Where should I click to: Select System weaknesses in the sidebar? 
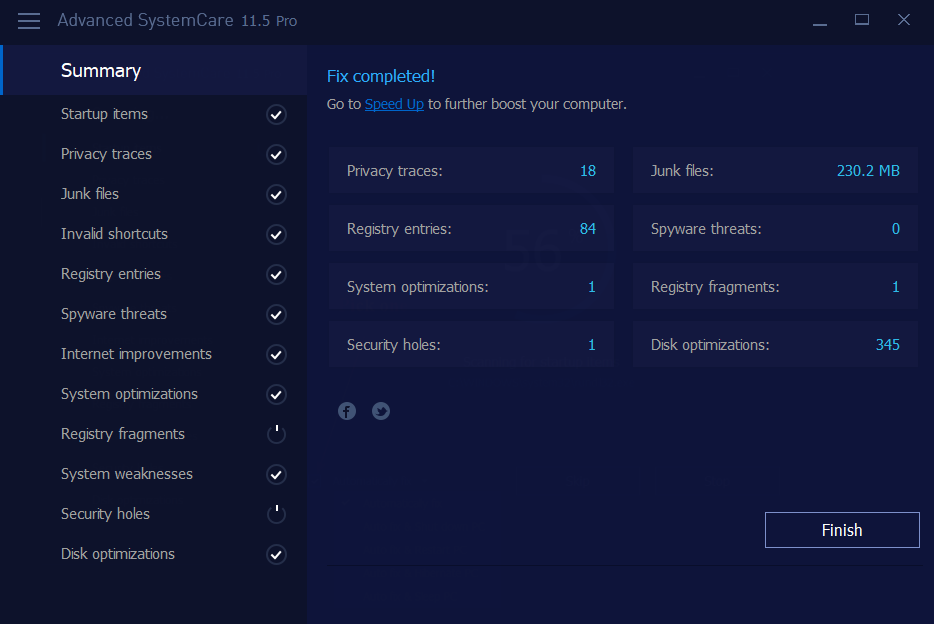coord(127,474)
